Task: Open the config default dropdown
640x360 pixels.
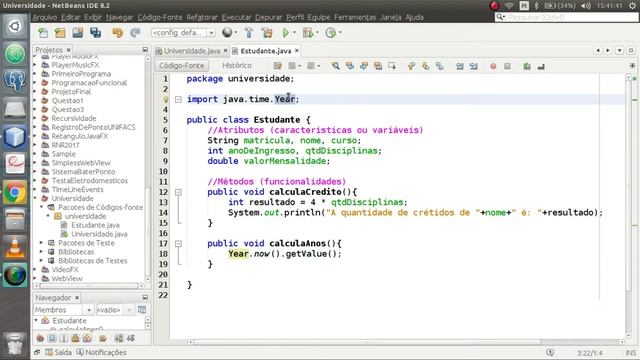Action: 183,33
